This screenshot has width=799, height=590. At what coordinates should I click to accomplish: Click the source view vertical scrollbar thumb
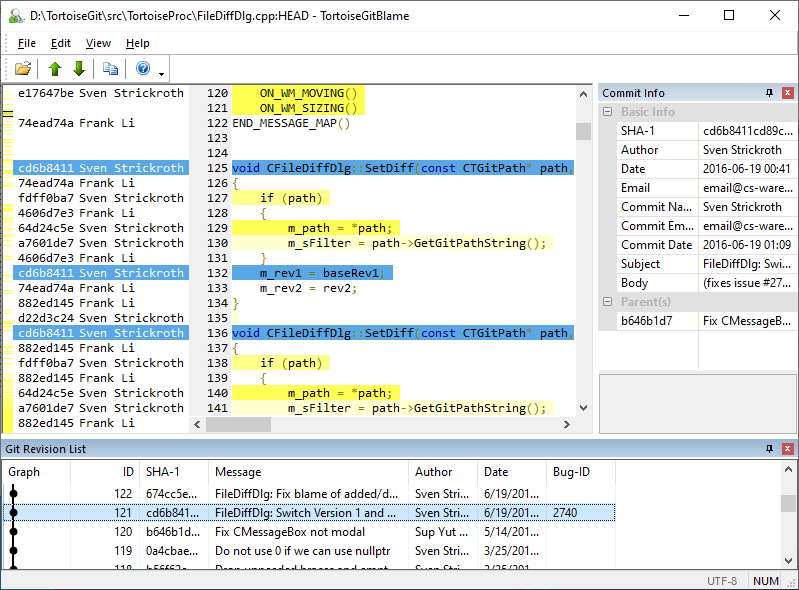coord(583,131)
